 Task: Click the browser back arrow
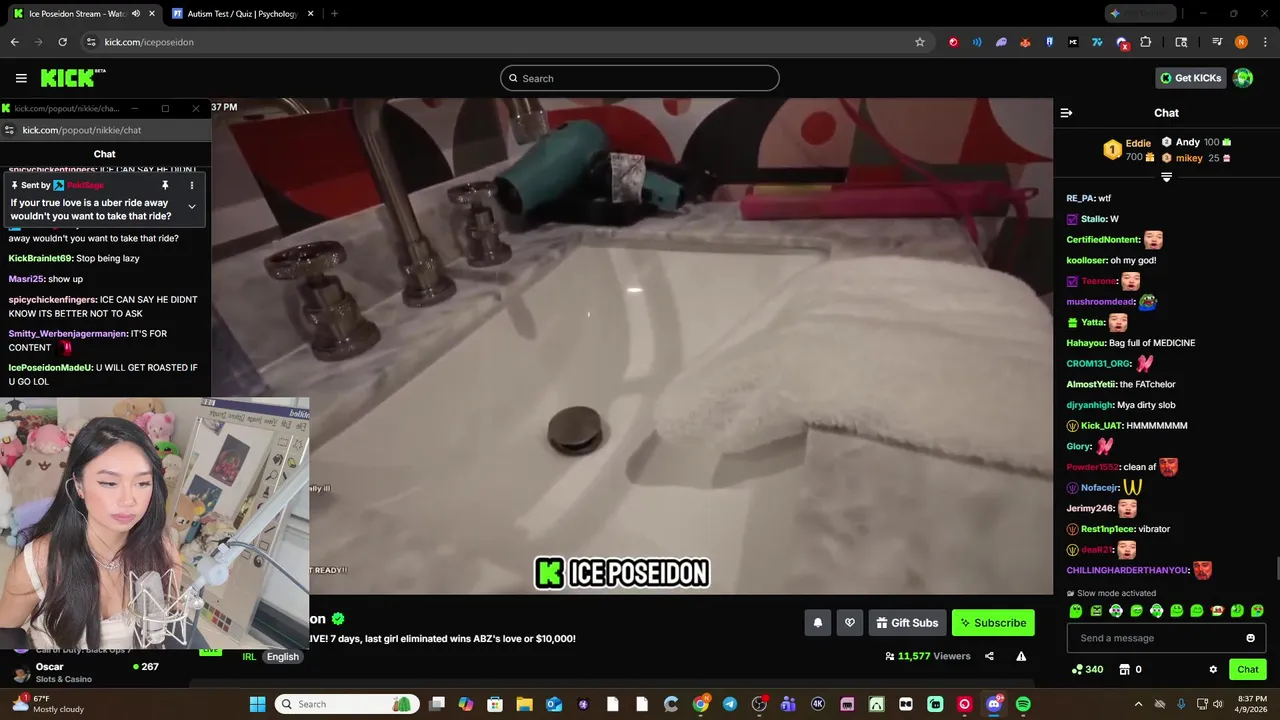(x=14, y=42)
